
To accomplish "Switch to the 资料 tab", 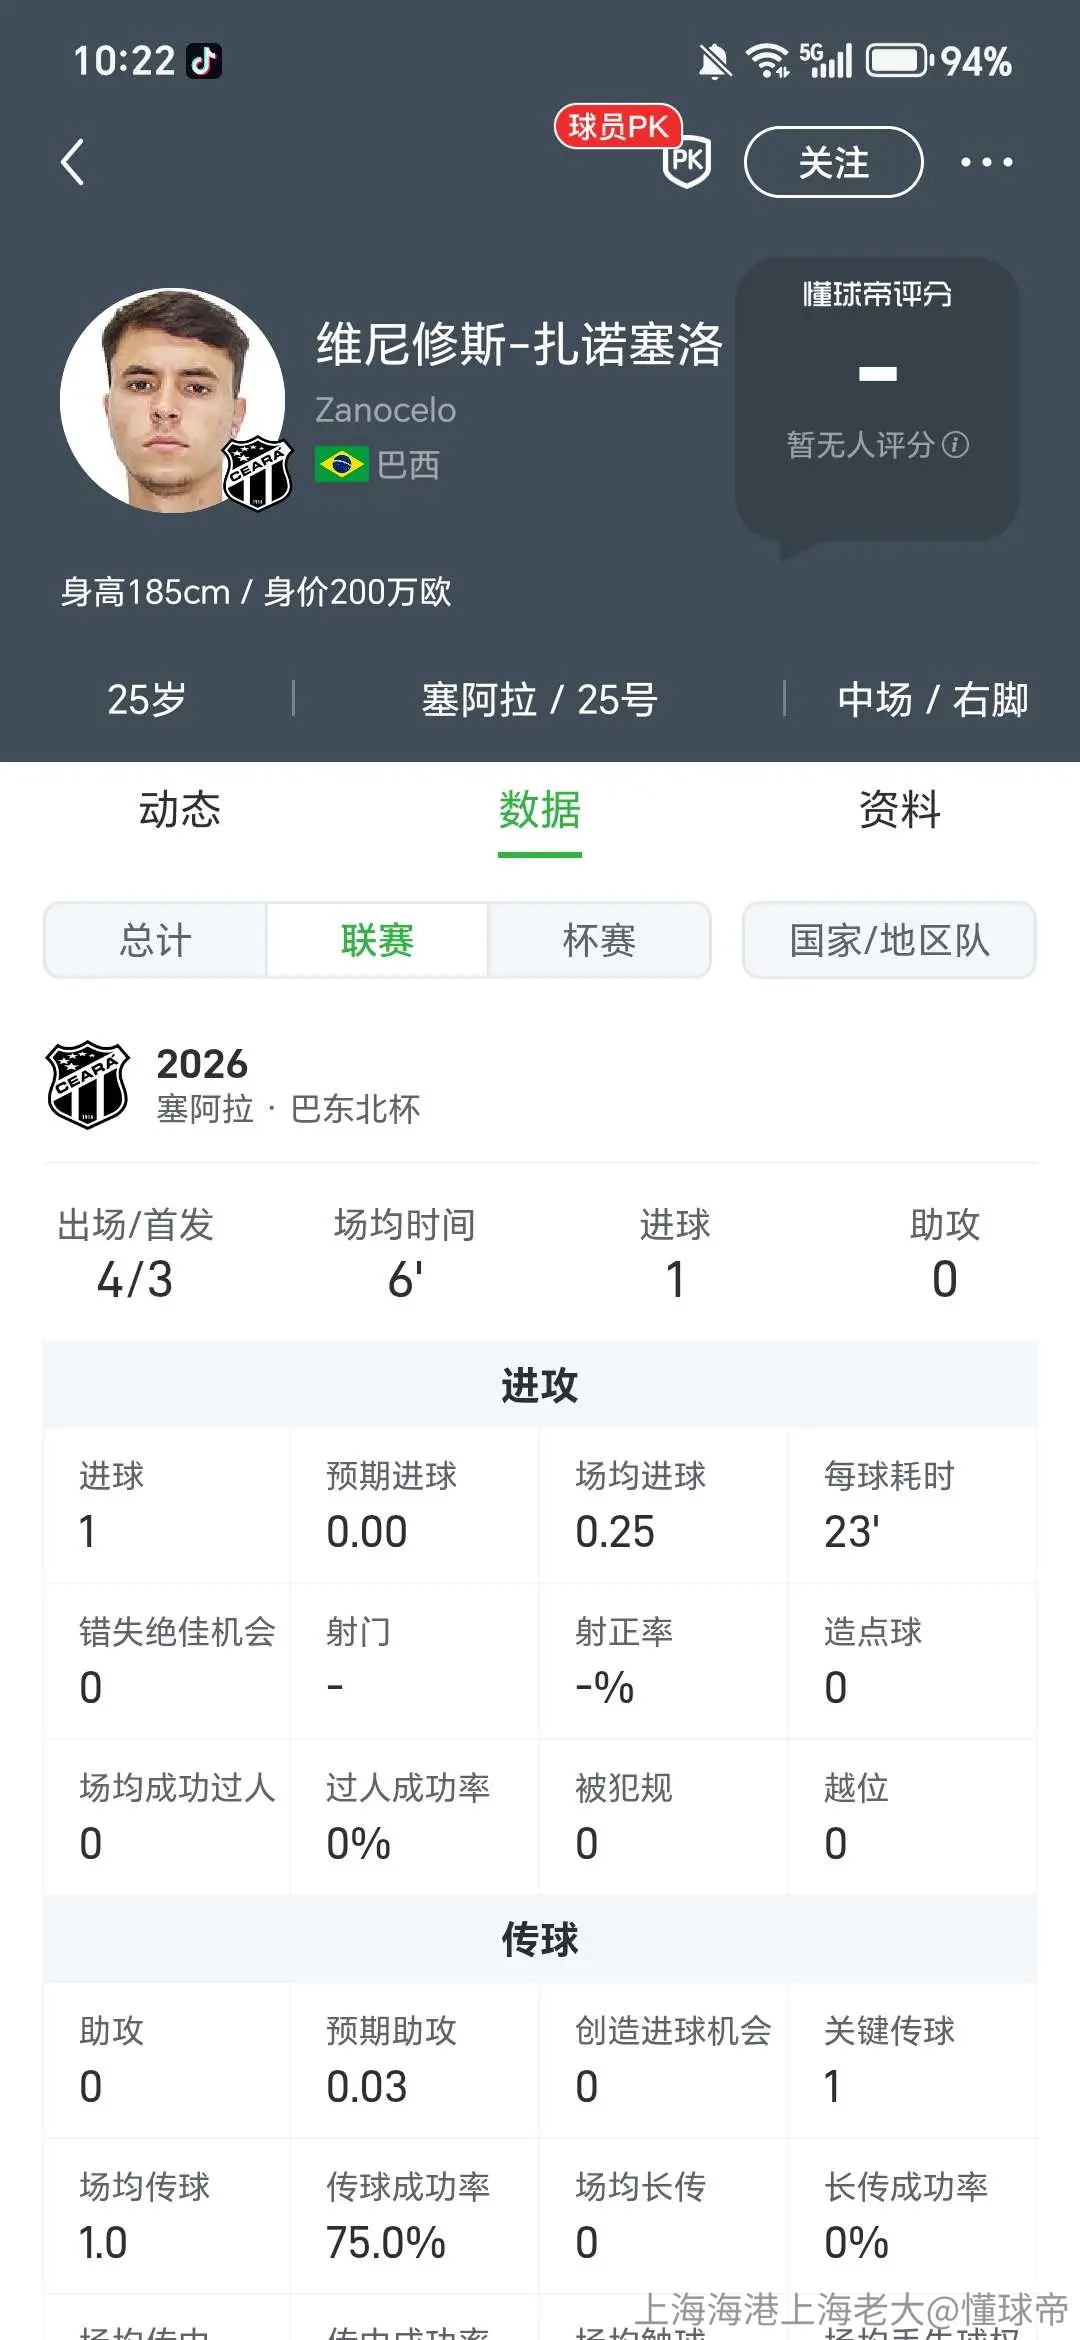I will pyautogui.click(x=900, y=809).
